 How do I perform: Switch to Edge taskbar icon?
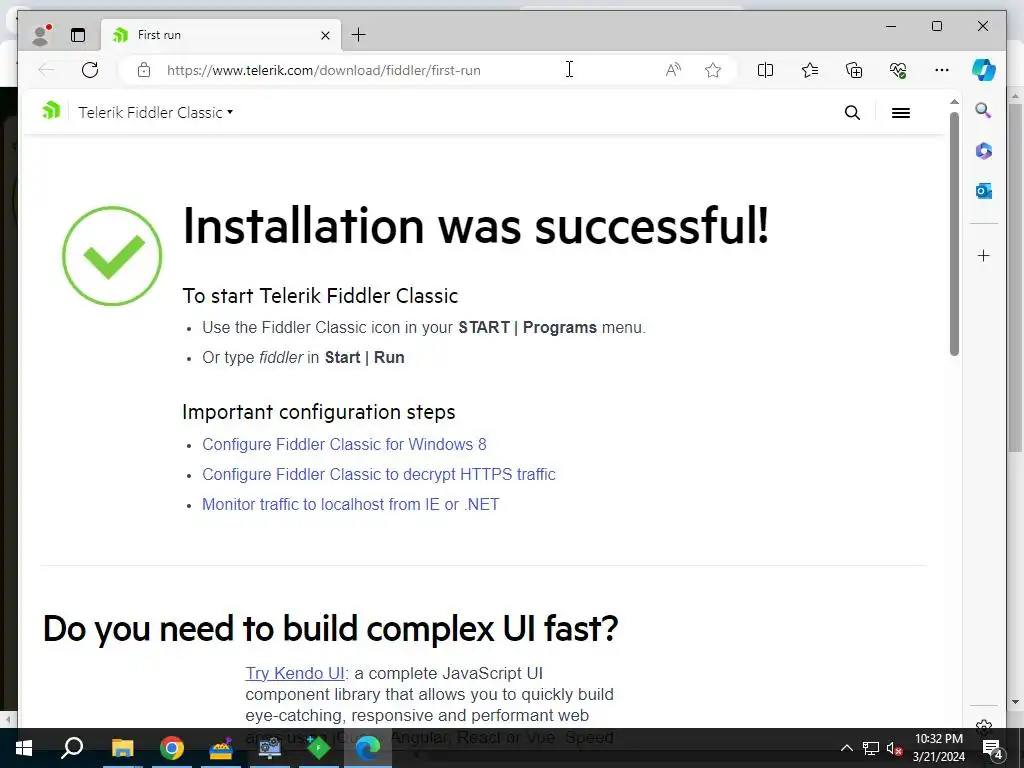pyautogui.click(x=368, y=748)
